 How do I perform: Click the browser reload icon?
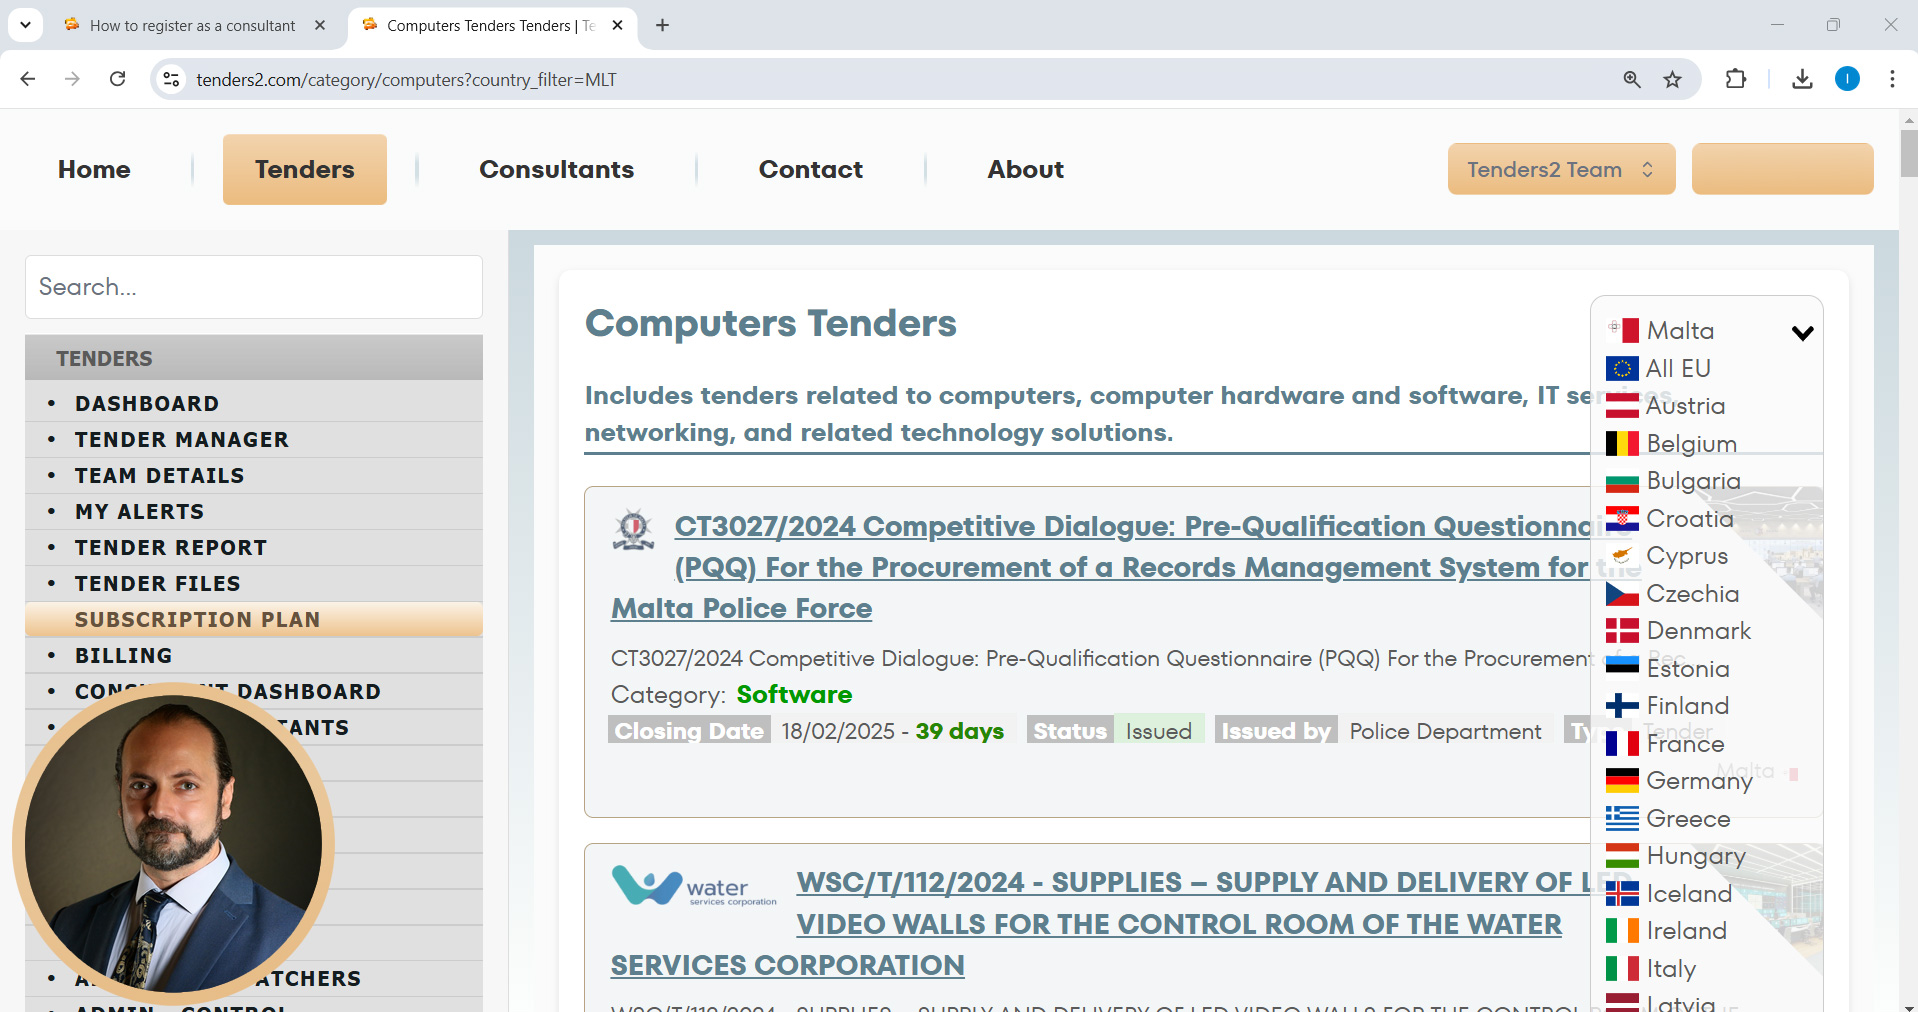pyautogui.click(x=117, y=79)
